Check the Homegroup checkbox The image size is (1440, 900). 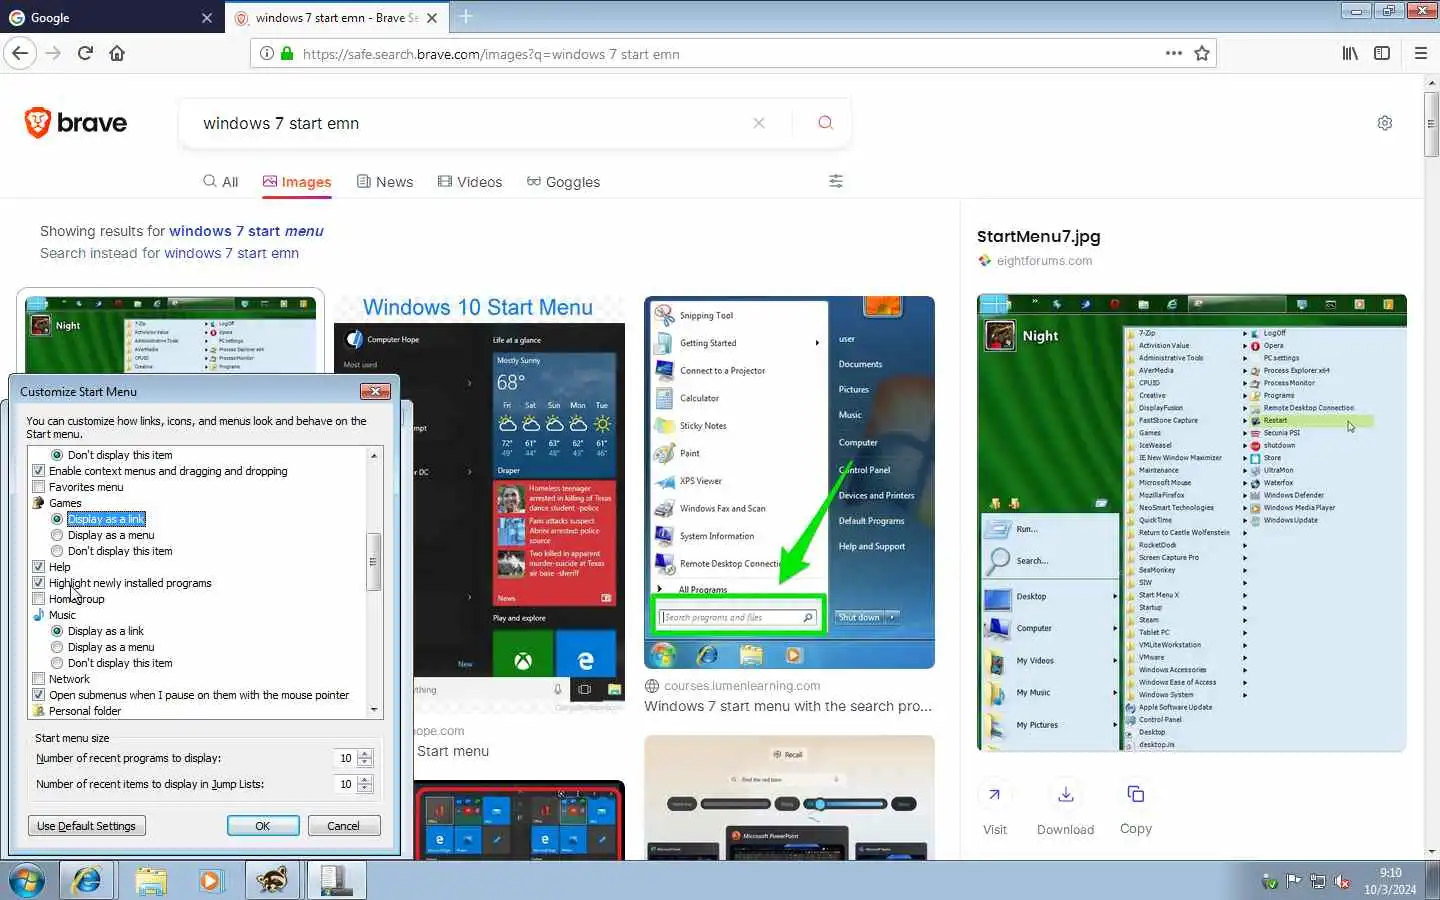tap(39, 599)
